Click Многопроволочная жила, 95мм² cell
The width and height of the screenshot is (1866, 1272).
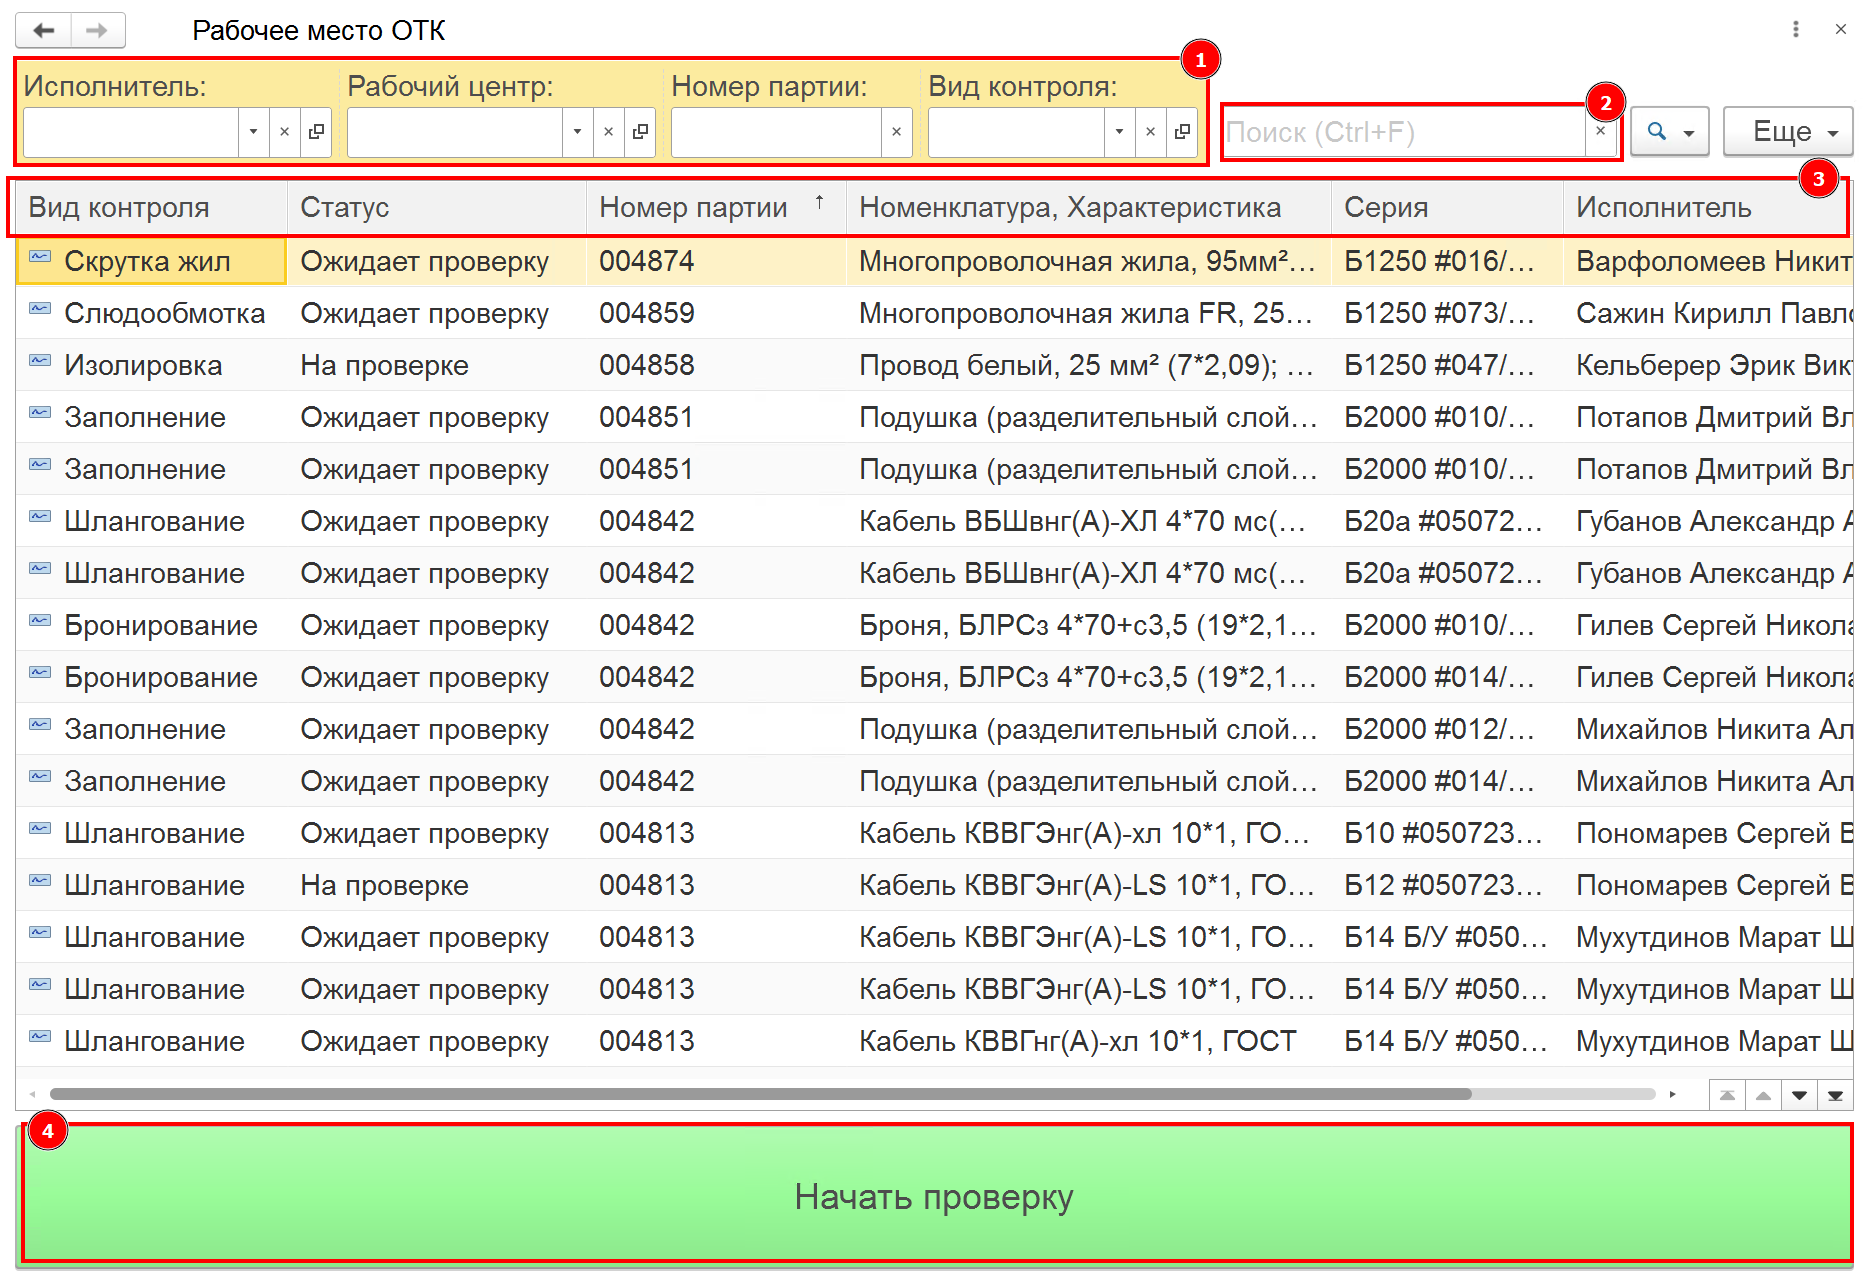coord(1089,262)
